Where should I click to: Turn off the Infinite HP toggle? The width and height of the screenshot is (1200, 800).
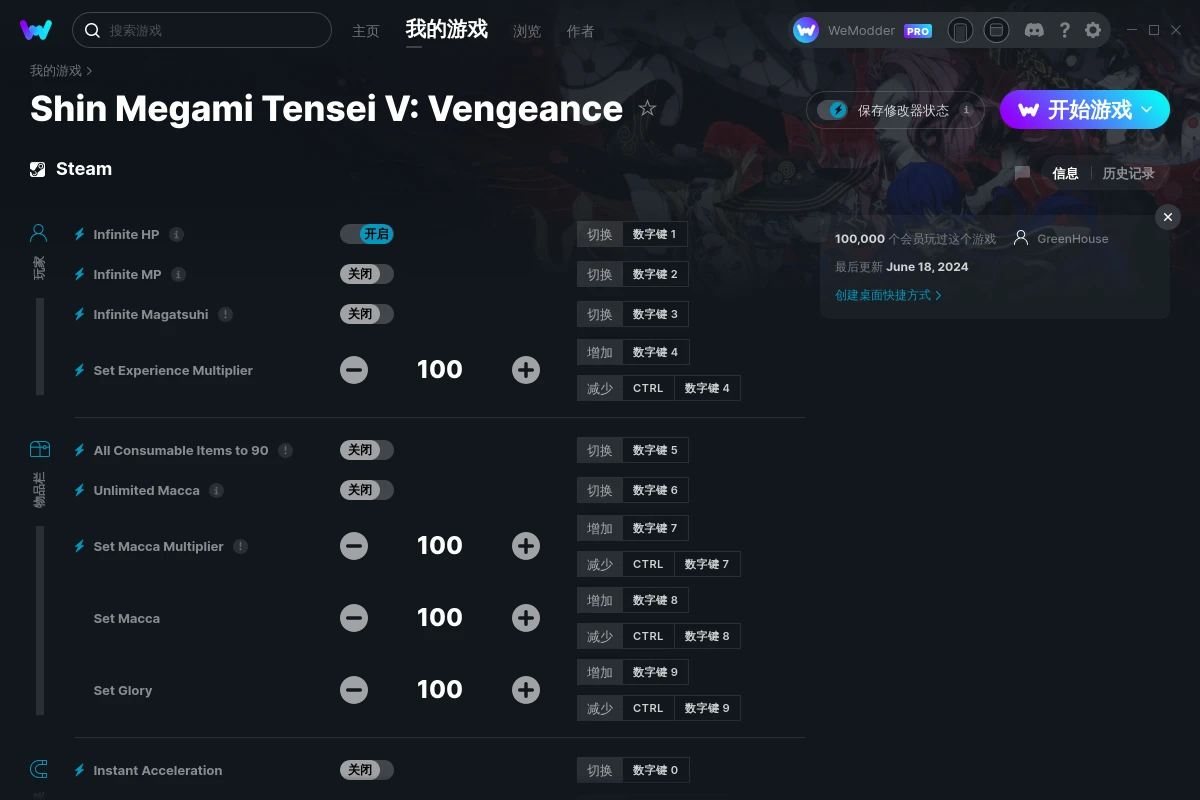click(x=367, y=234)
